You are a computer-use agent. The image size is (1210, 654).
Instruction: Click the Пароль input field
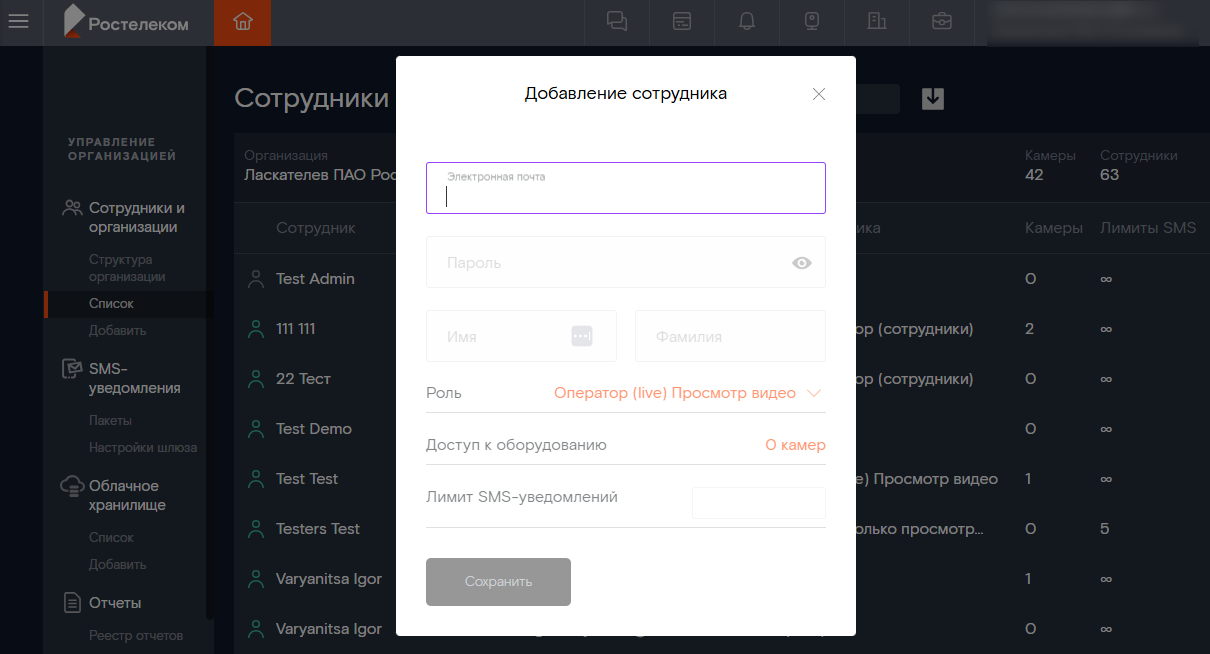click(x=626, y=262)
